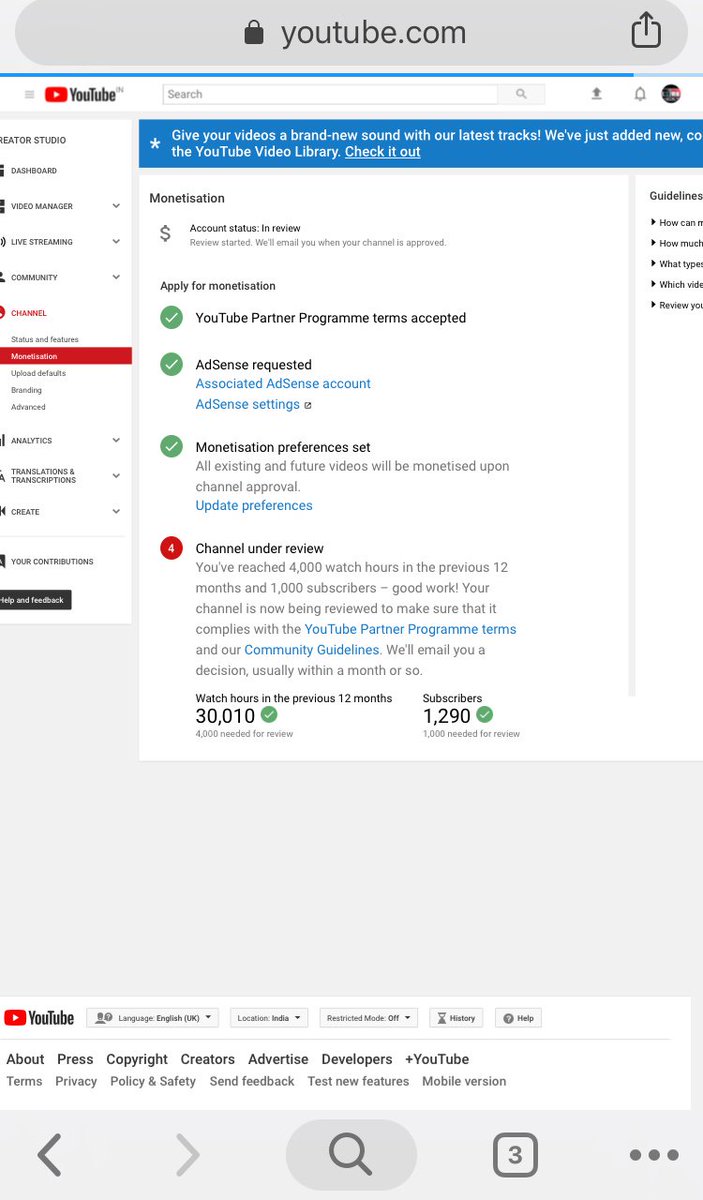Image resolution: width=703 pixels, height=1200 pixels.
Task: Go back with browser back arrow
Action: (49, 1155)
